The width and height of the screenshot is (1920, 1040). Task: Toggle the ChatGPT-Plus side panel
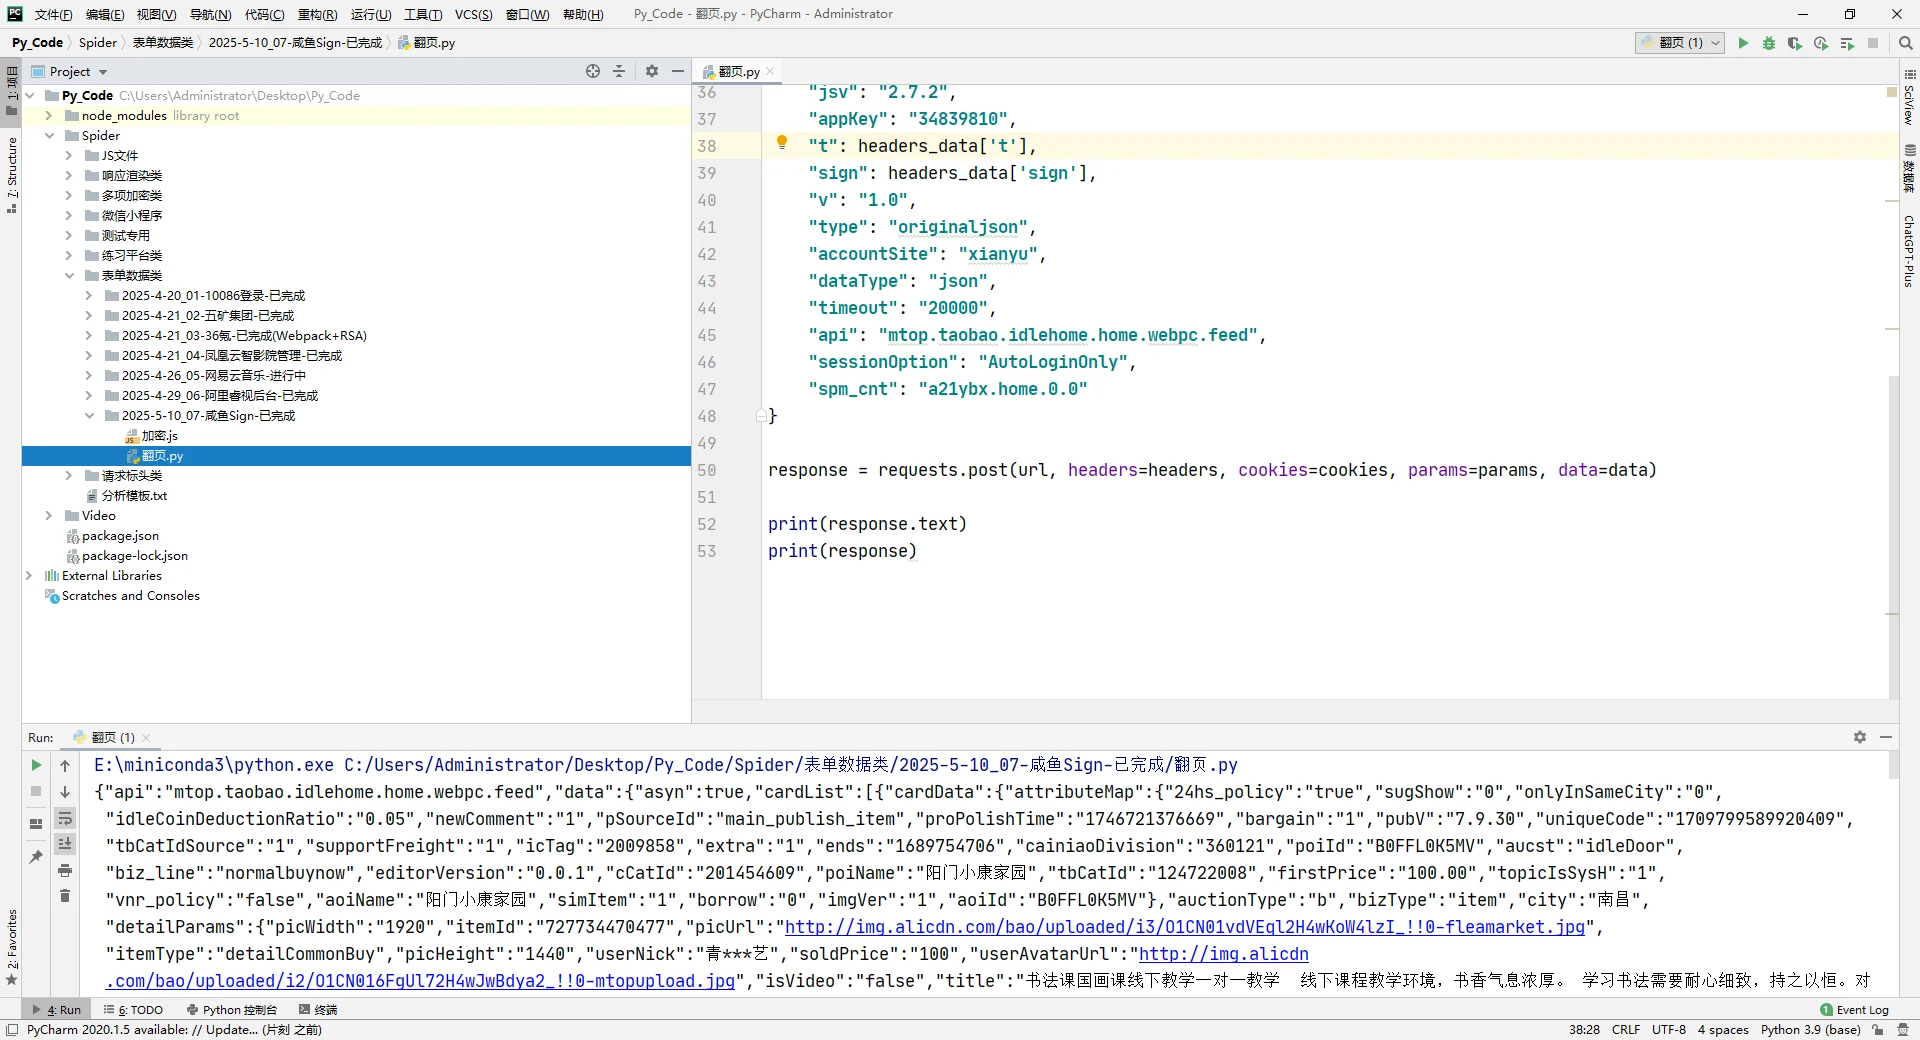click(x=1909, y=251)
